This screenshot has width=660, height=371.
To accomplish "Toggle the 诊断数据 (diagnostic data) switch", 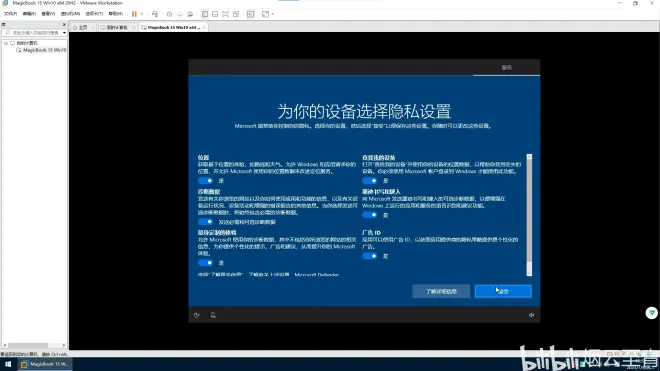I will click(x=205, y=222).
